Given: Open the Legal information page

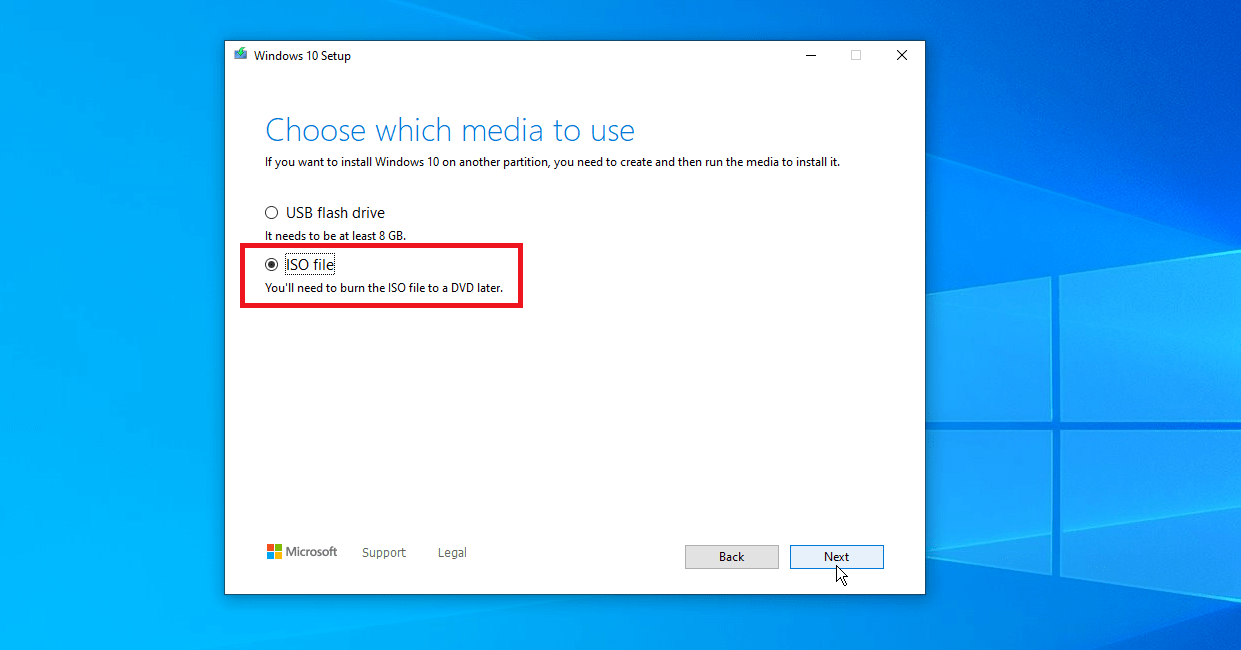Looking at the screenshot, I should [x=452, y=552].
